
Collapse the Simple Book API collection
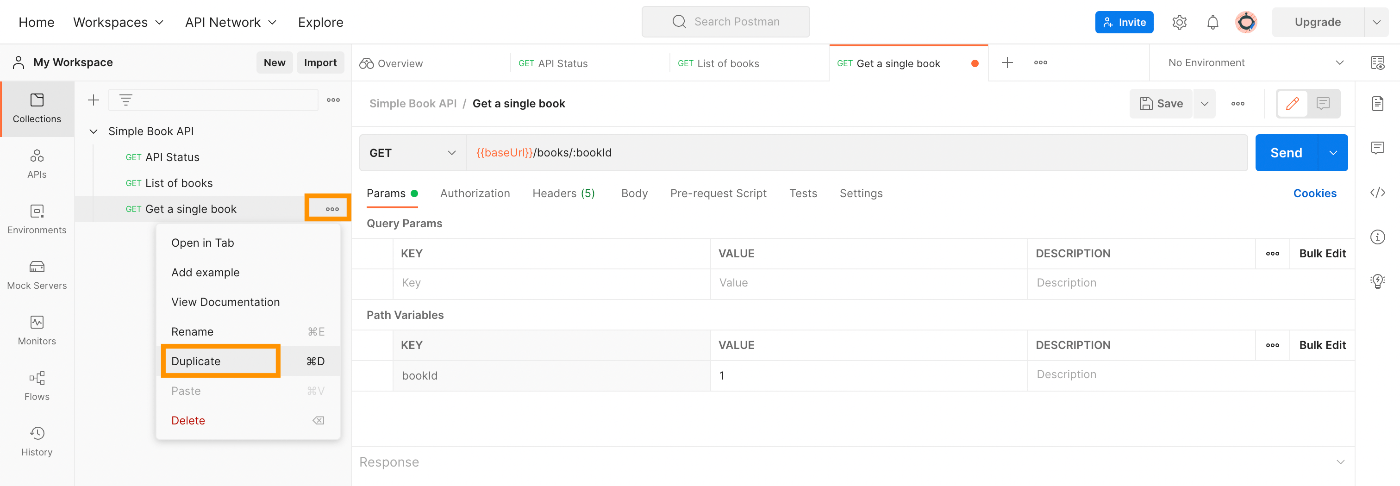coord(94,131)
